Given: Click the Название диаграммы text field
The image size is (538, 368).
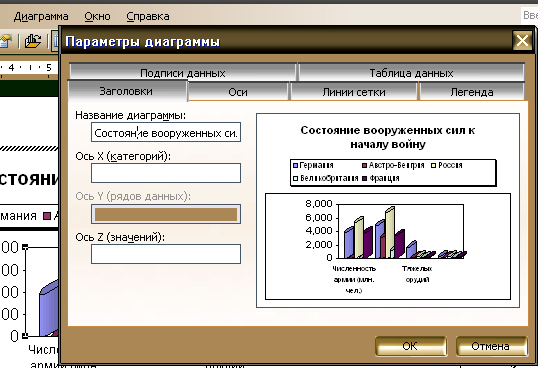Looking at the screenshot, I should coord(166,132).
